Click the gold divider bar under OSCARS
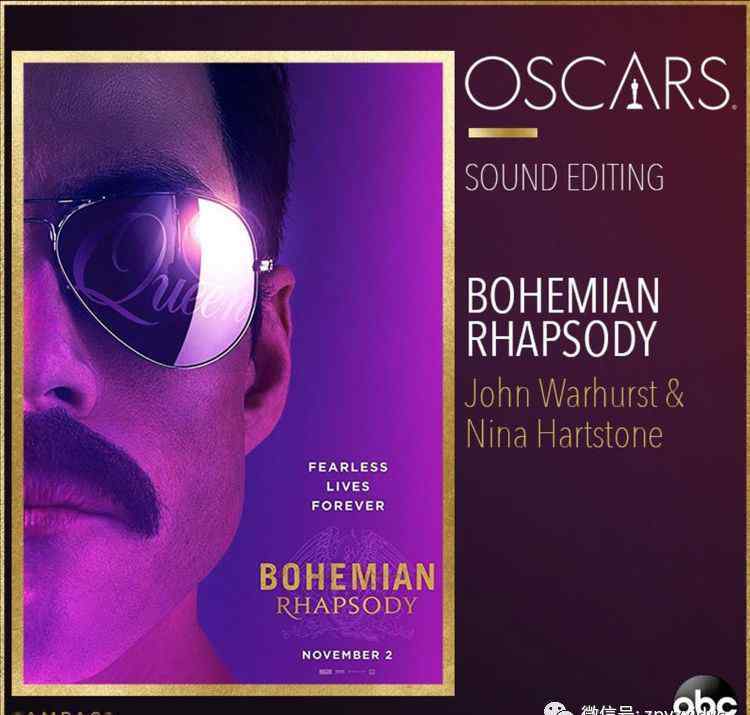The width and height of the screenshot is (750, 715). point(503,133)
